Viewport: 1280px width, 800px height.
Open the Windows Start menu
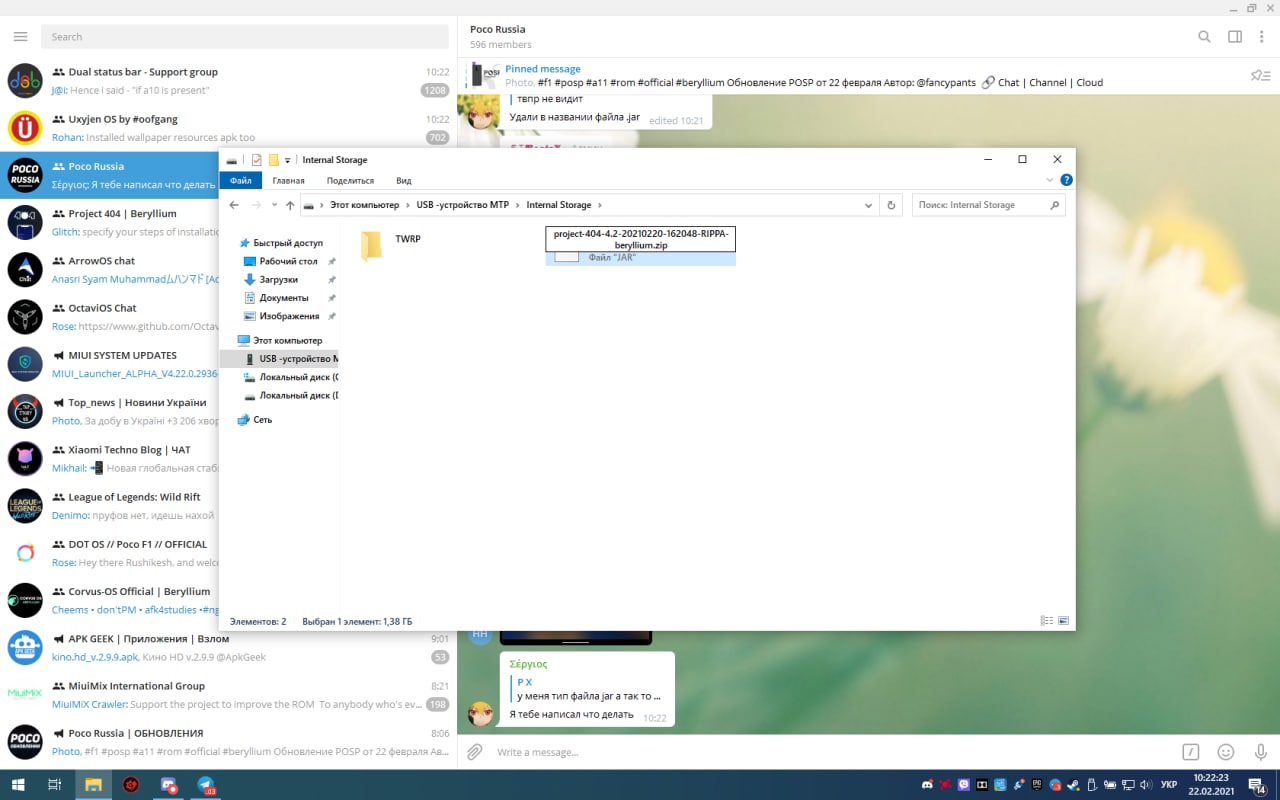coord(18,785)
